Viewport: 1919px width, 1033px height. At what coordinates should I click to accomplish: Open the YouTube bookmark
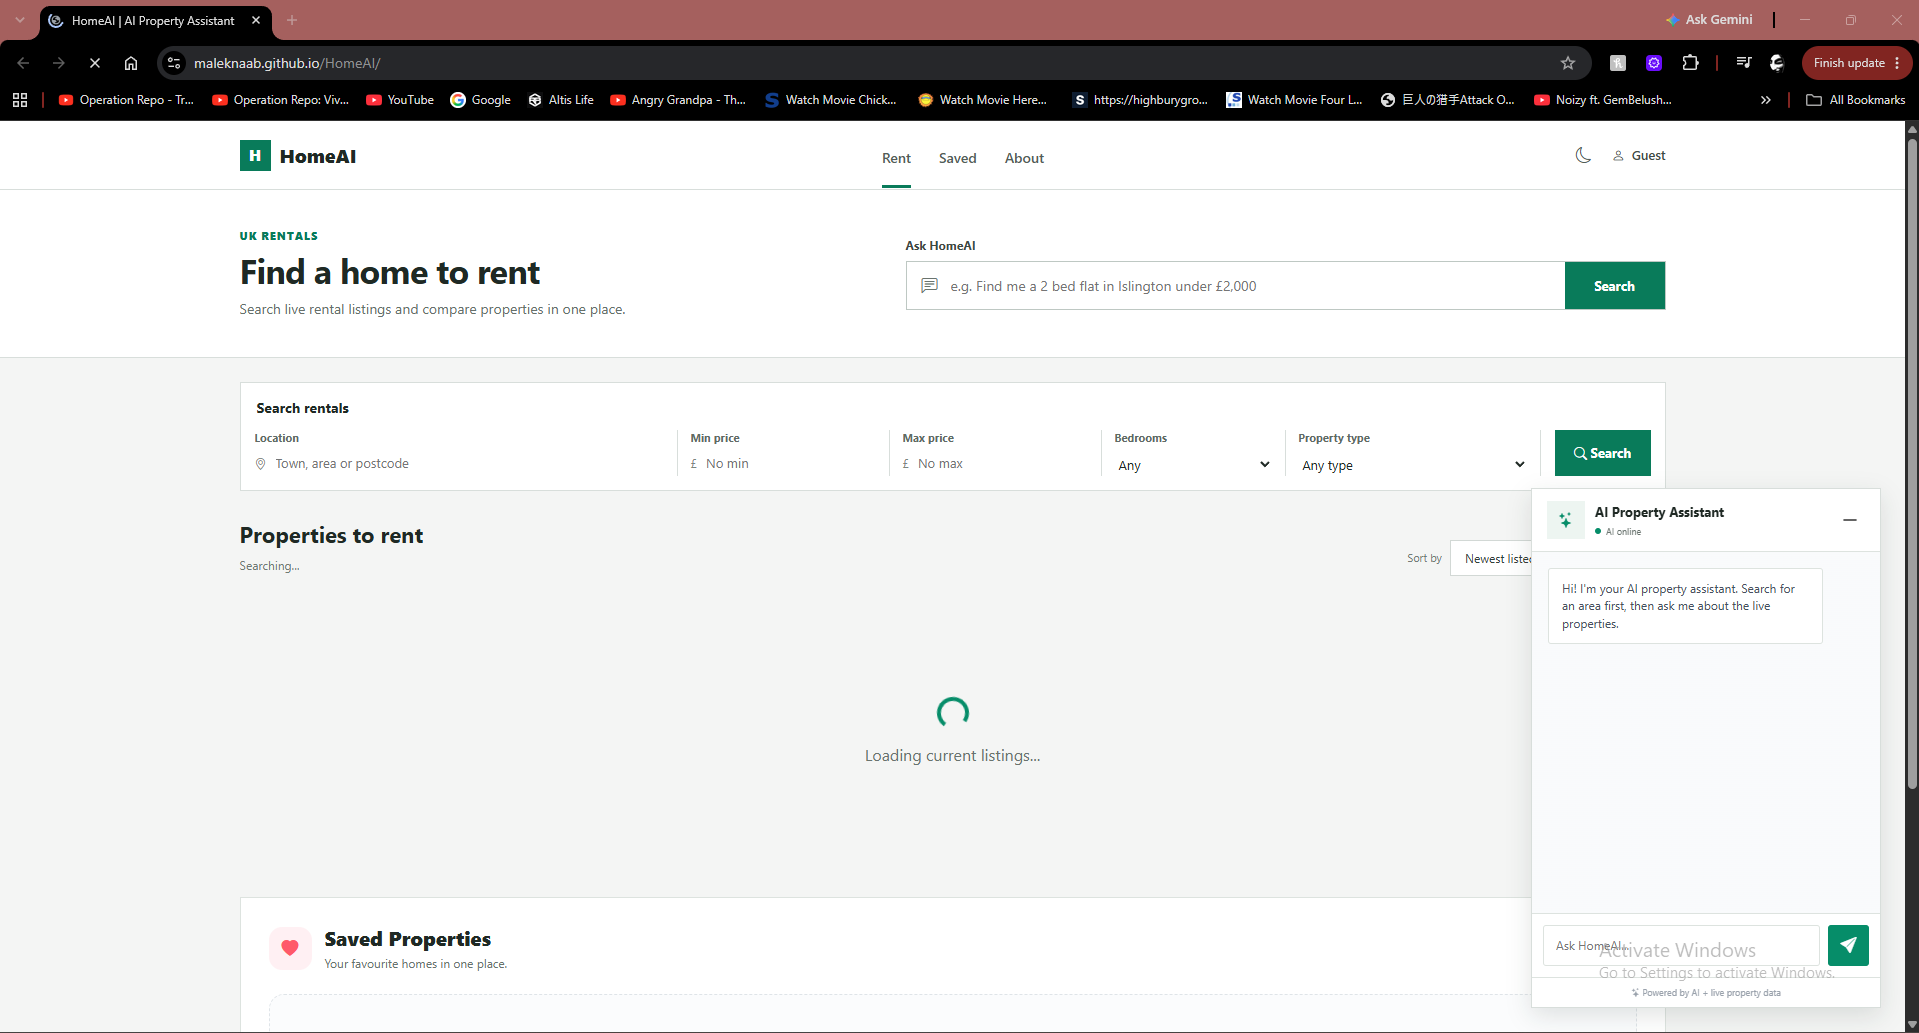pos(400,100)
